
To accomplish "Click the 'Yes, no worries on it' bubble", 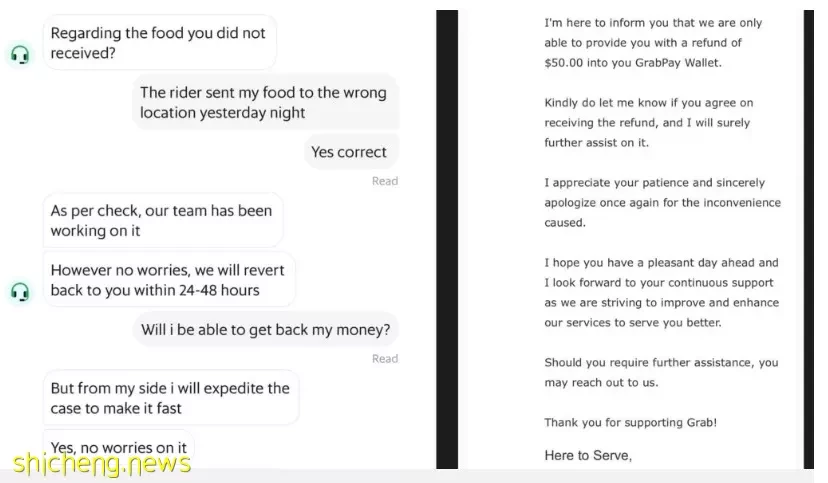I will click(x=119, y=448).
